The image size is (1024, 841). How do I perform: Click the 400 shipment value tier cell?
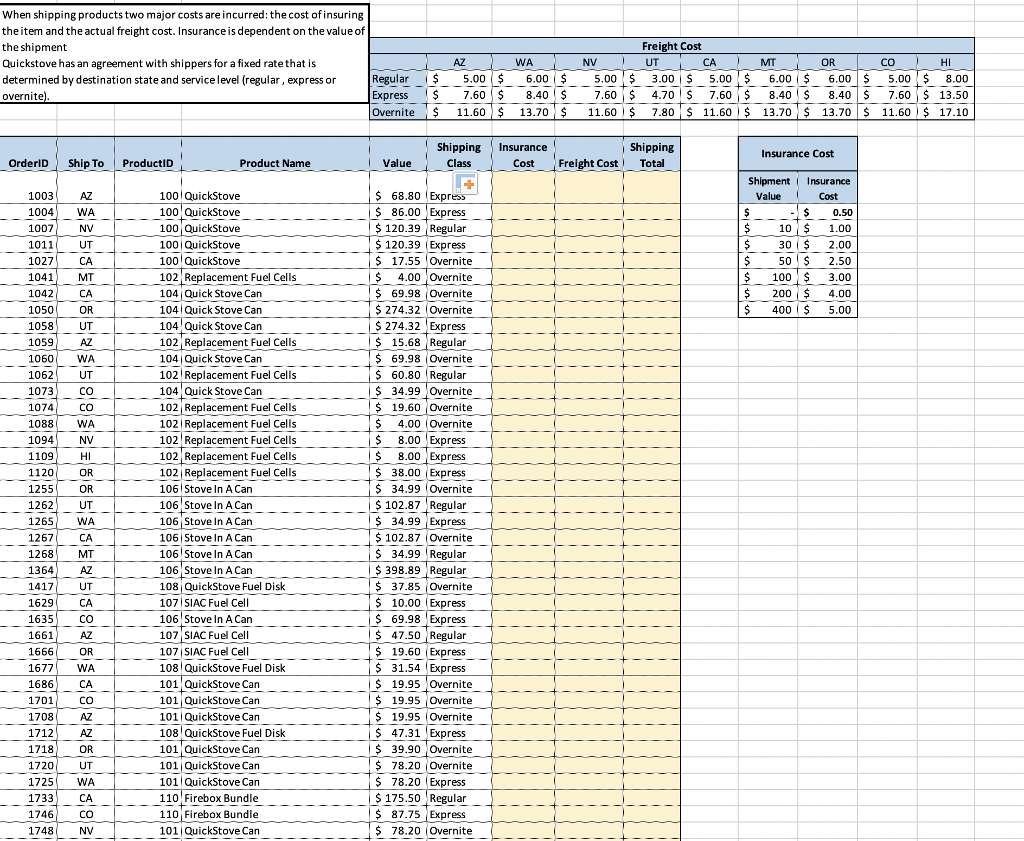point(769,310)
